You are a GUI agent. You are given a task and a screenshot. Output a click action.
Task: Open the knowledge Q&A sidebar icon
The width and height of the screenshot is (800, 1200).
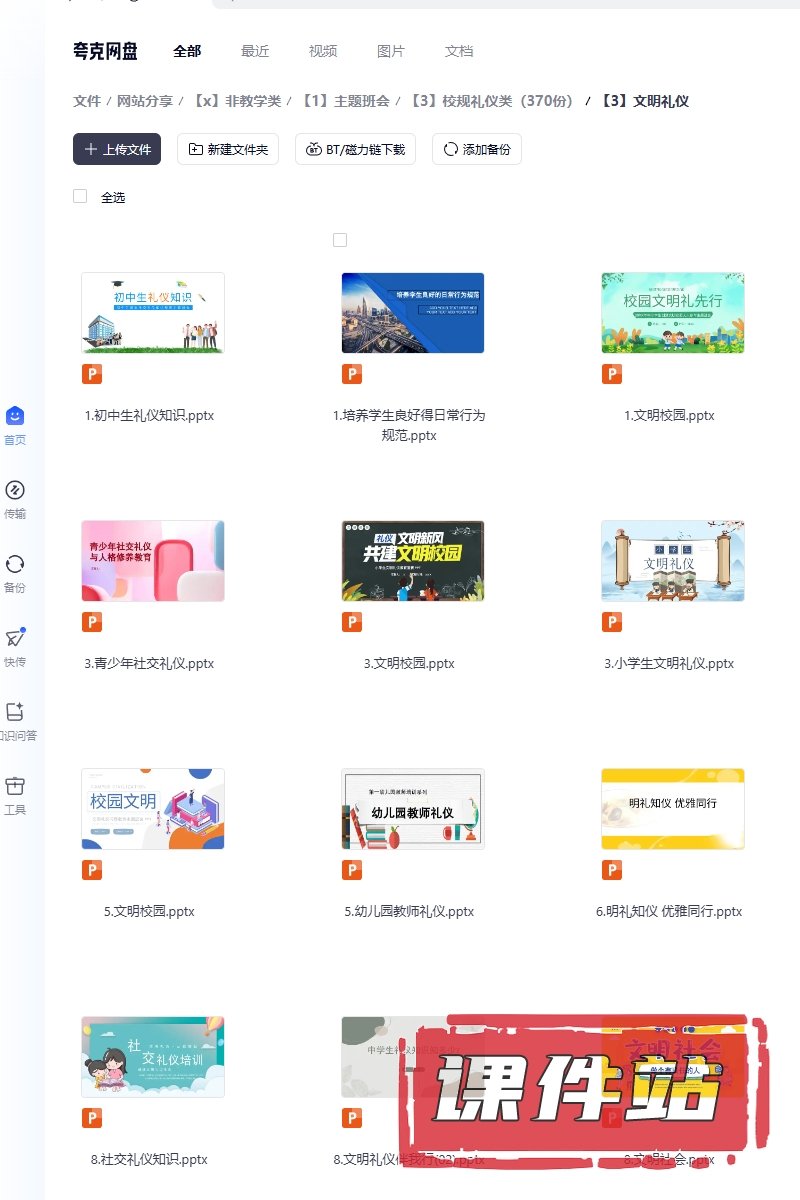click(15, 712)
